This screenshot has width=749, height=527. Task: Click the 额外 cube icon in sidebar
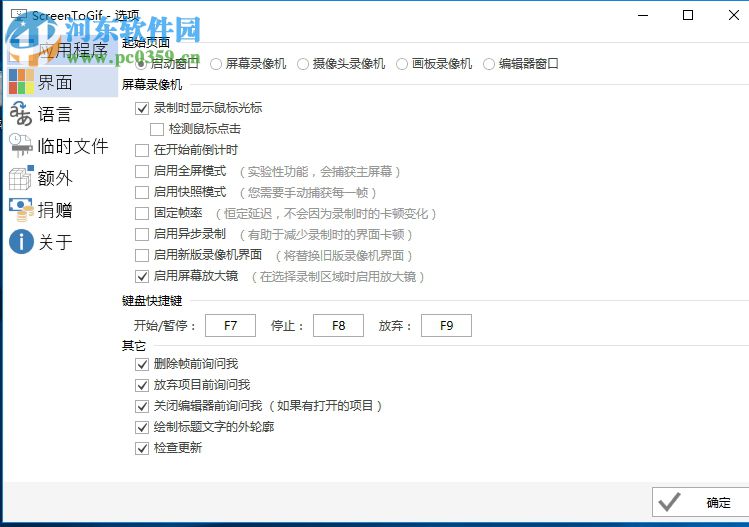pyautogui.click(x=21, y=178)
